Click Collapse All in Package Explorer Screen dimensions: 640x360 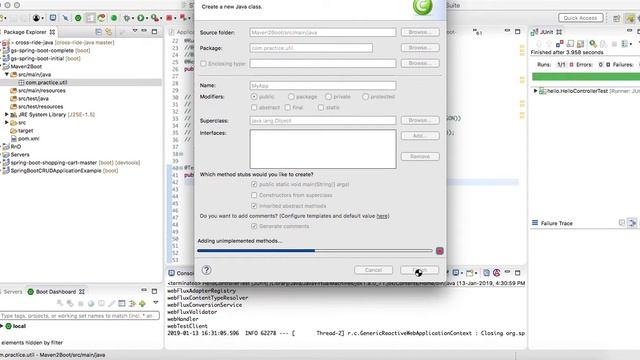coord(98,31)
